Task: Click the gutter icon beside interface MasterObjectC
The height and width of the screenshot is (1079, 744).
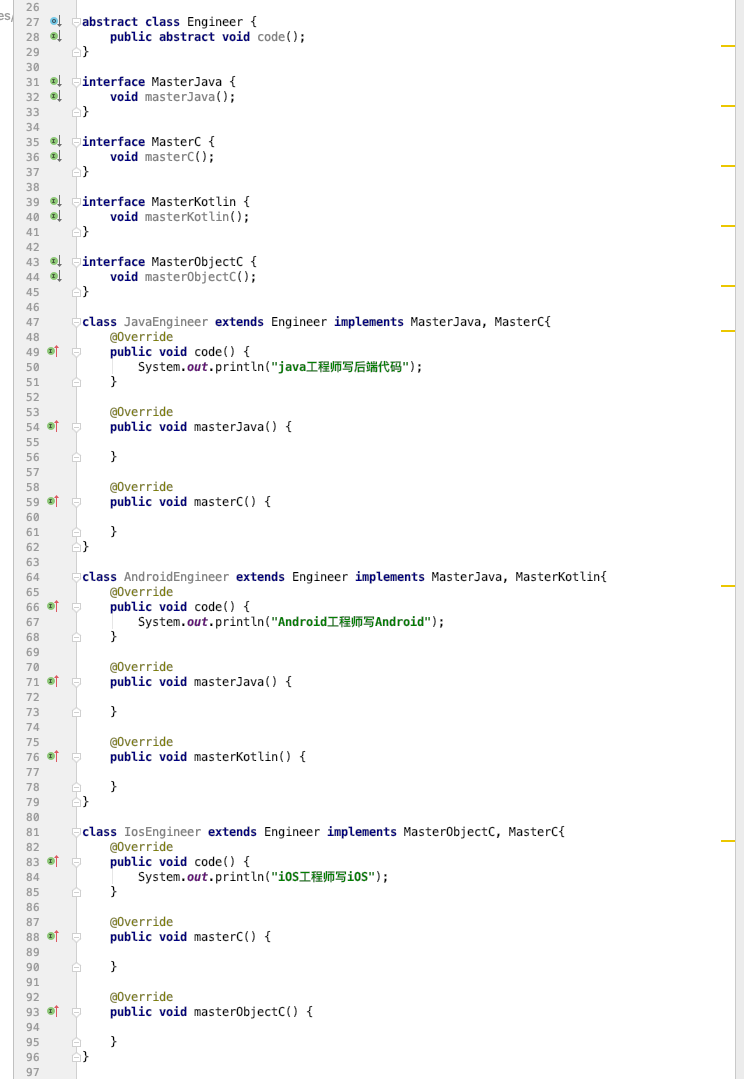Action: 55,261
